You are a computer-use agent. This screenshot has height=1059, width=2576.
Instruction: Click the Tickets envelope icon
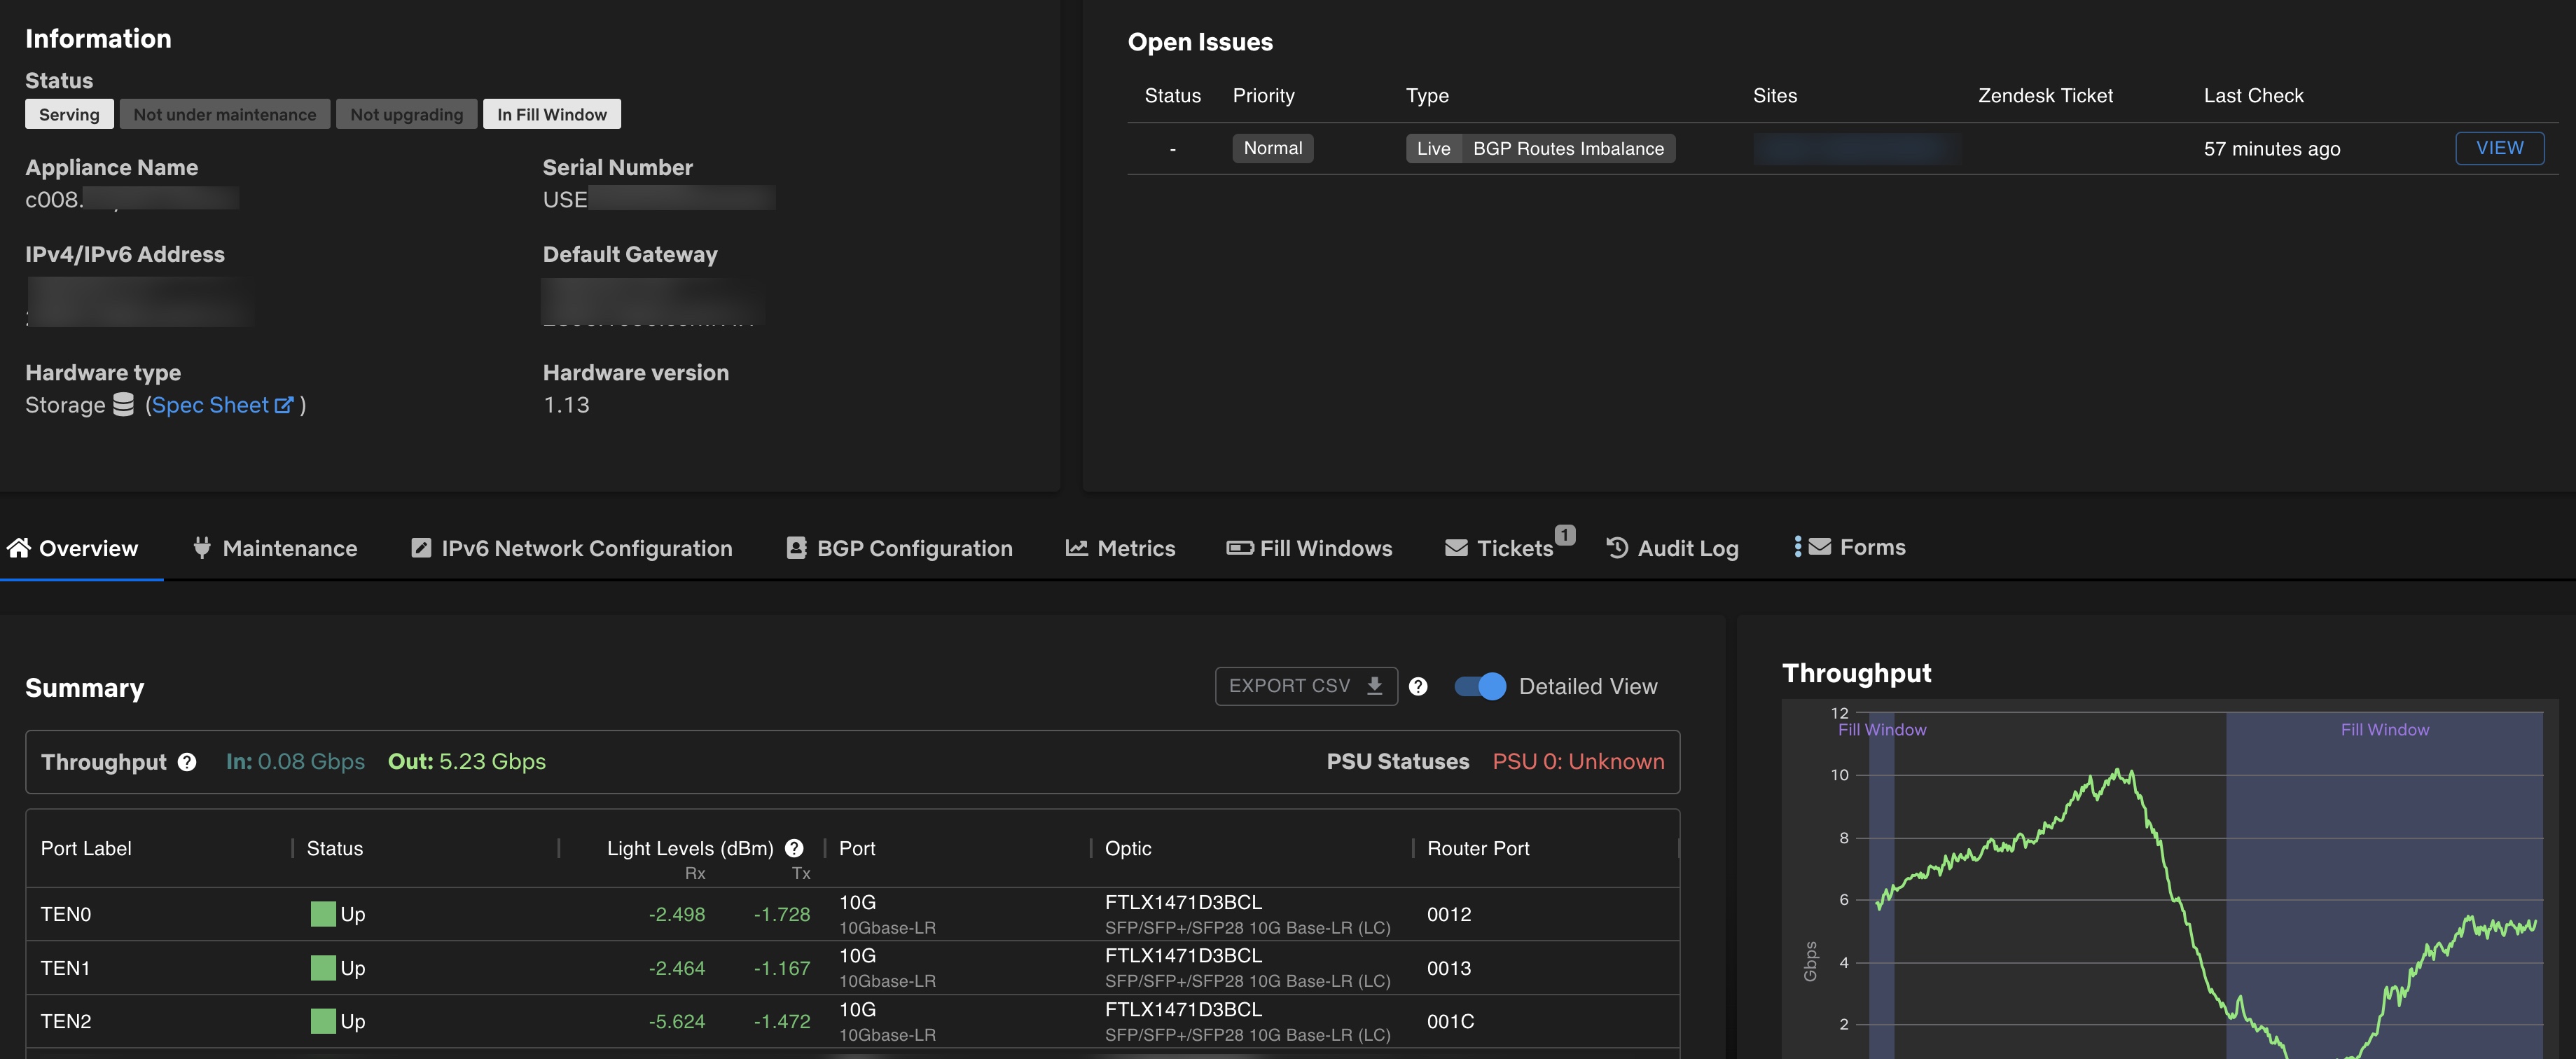point(1456,547)
